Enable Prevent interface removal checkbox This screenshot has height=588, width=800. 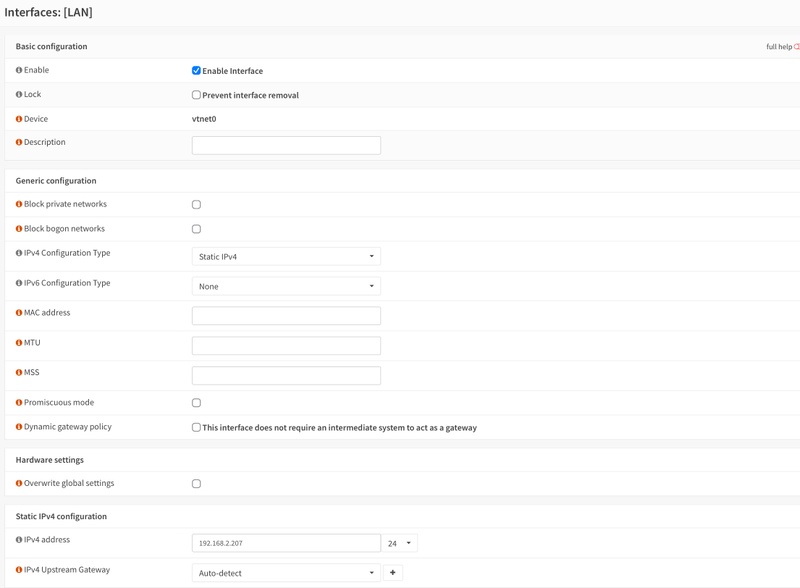196,95
